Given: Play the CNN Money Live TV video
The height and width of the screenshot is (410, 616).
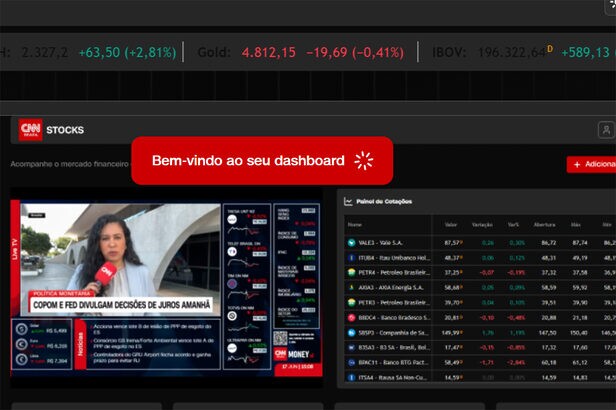Looking at the screenshot, I should (x=166, y=288).
